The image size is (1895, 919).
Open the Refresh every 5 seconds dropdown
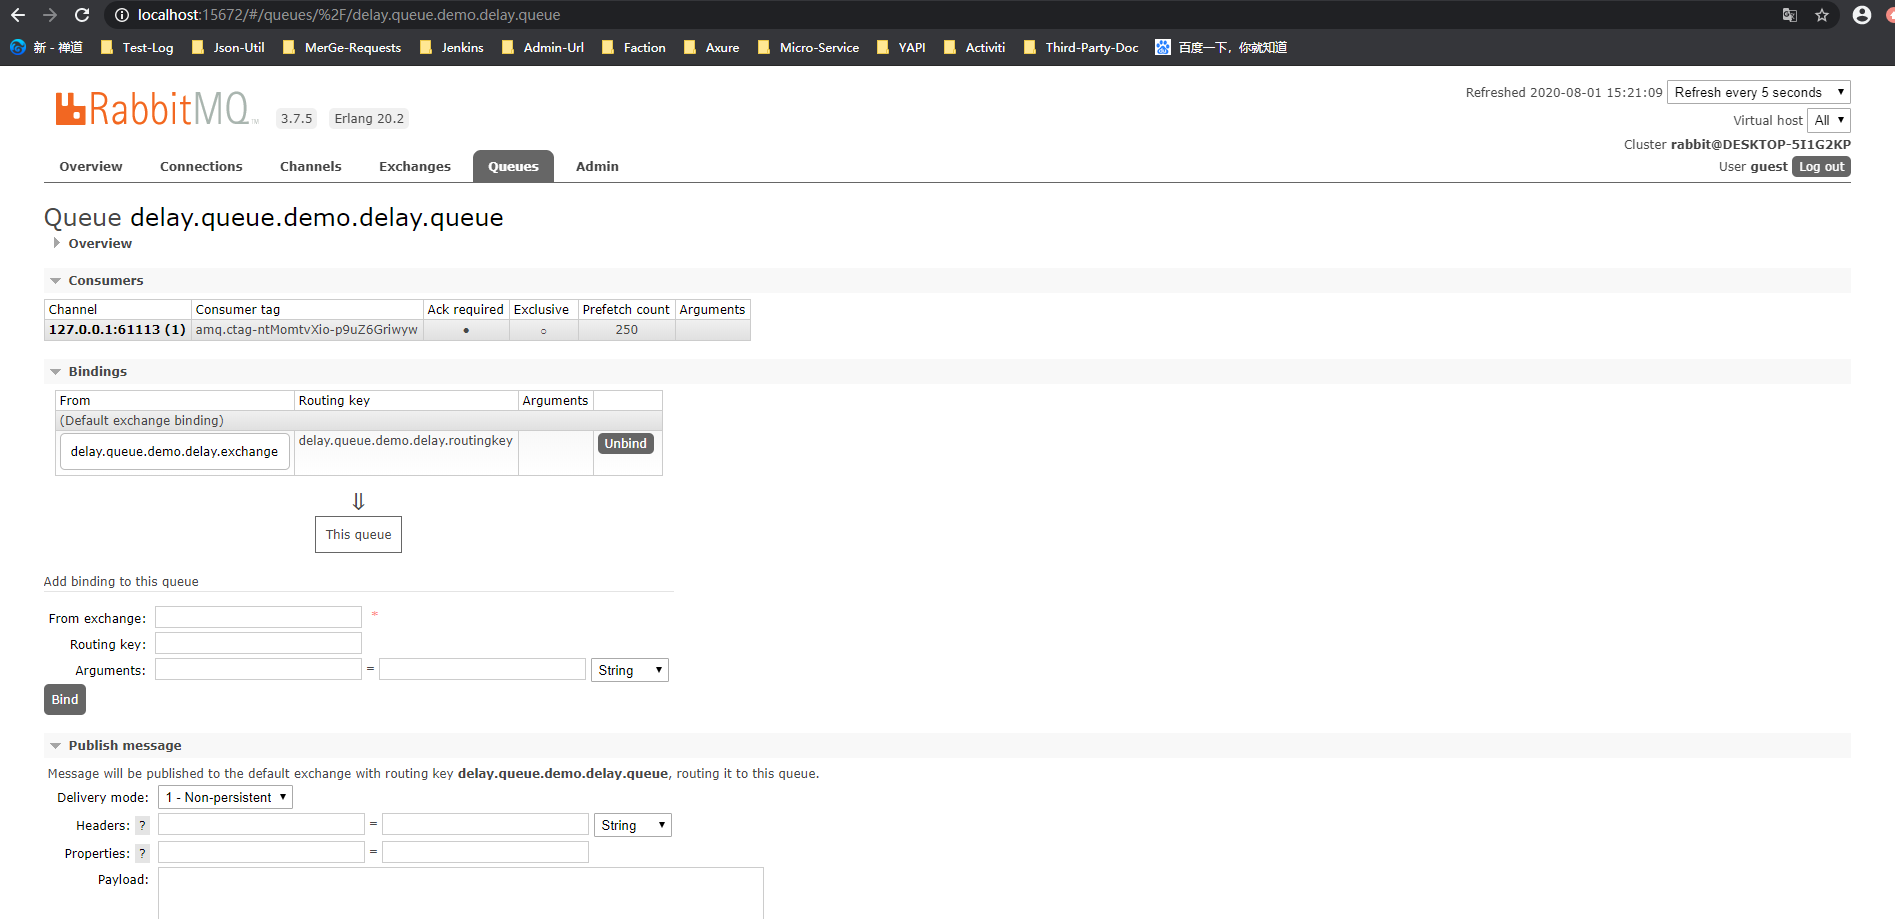coord(1759,92)
